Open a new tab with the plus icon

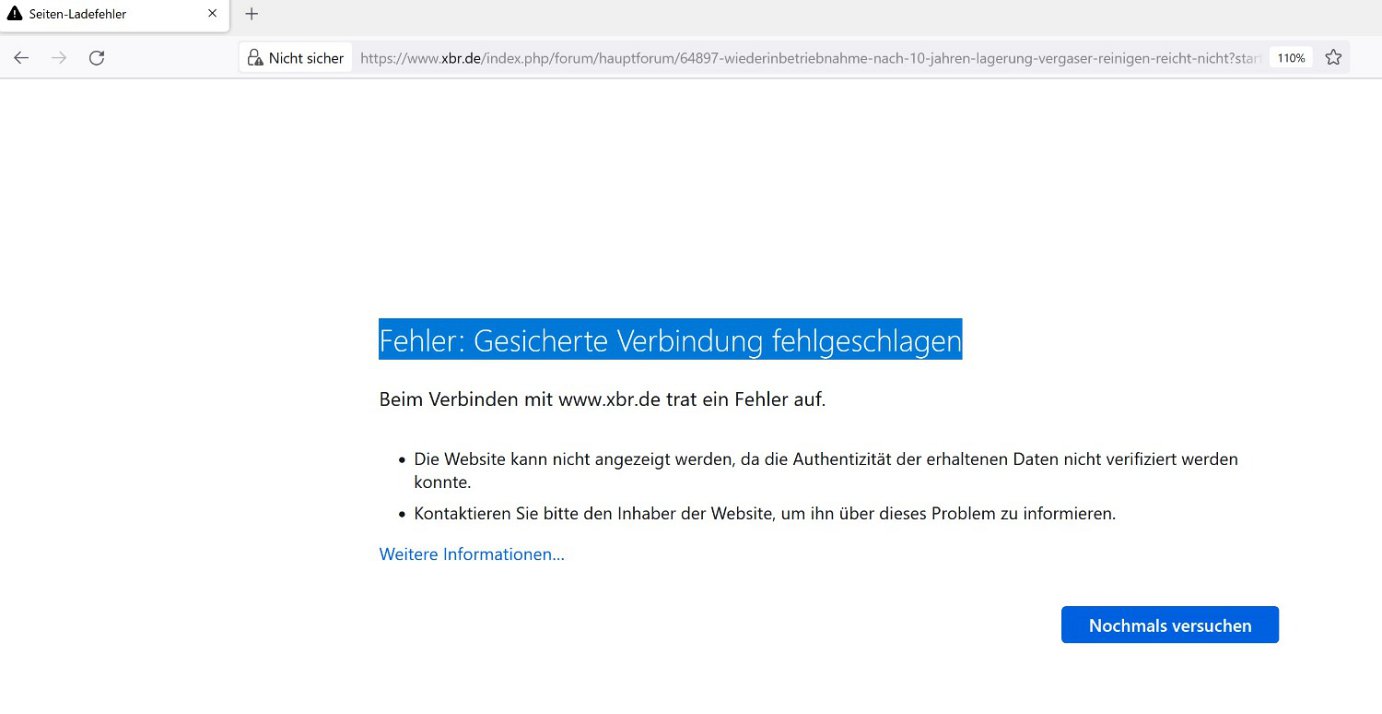pos(251,14)
